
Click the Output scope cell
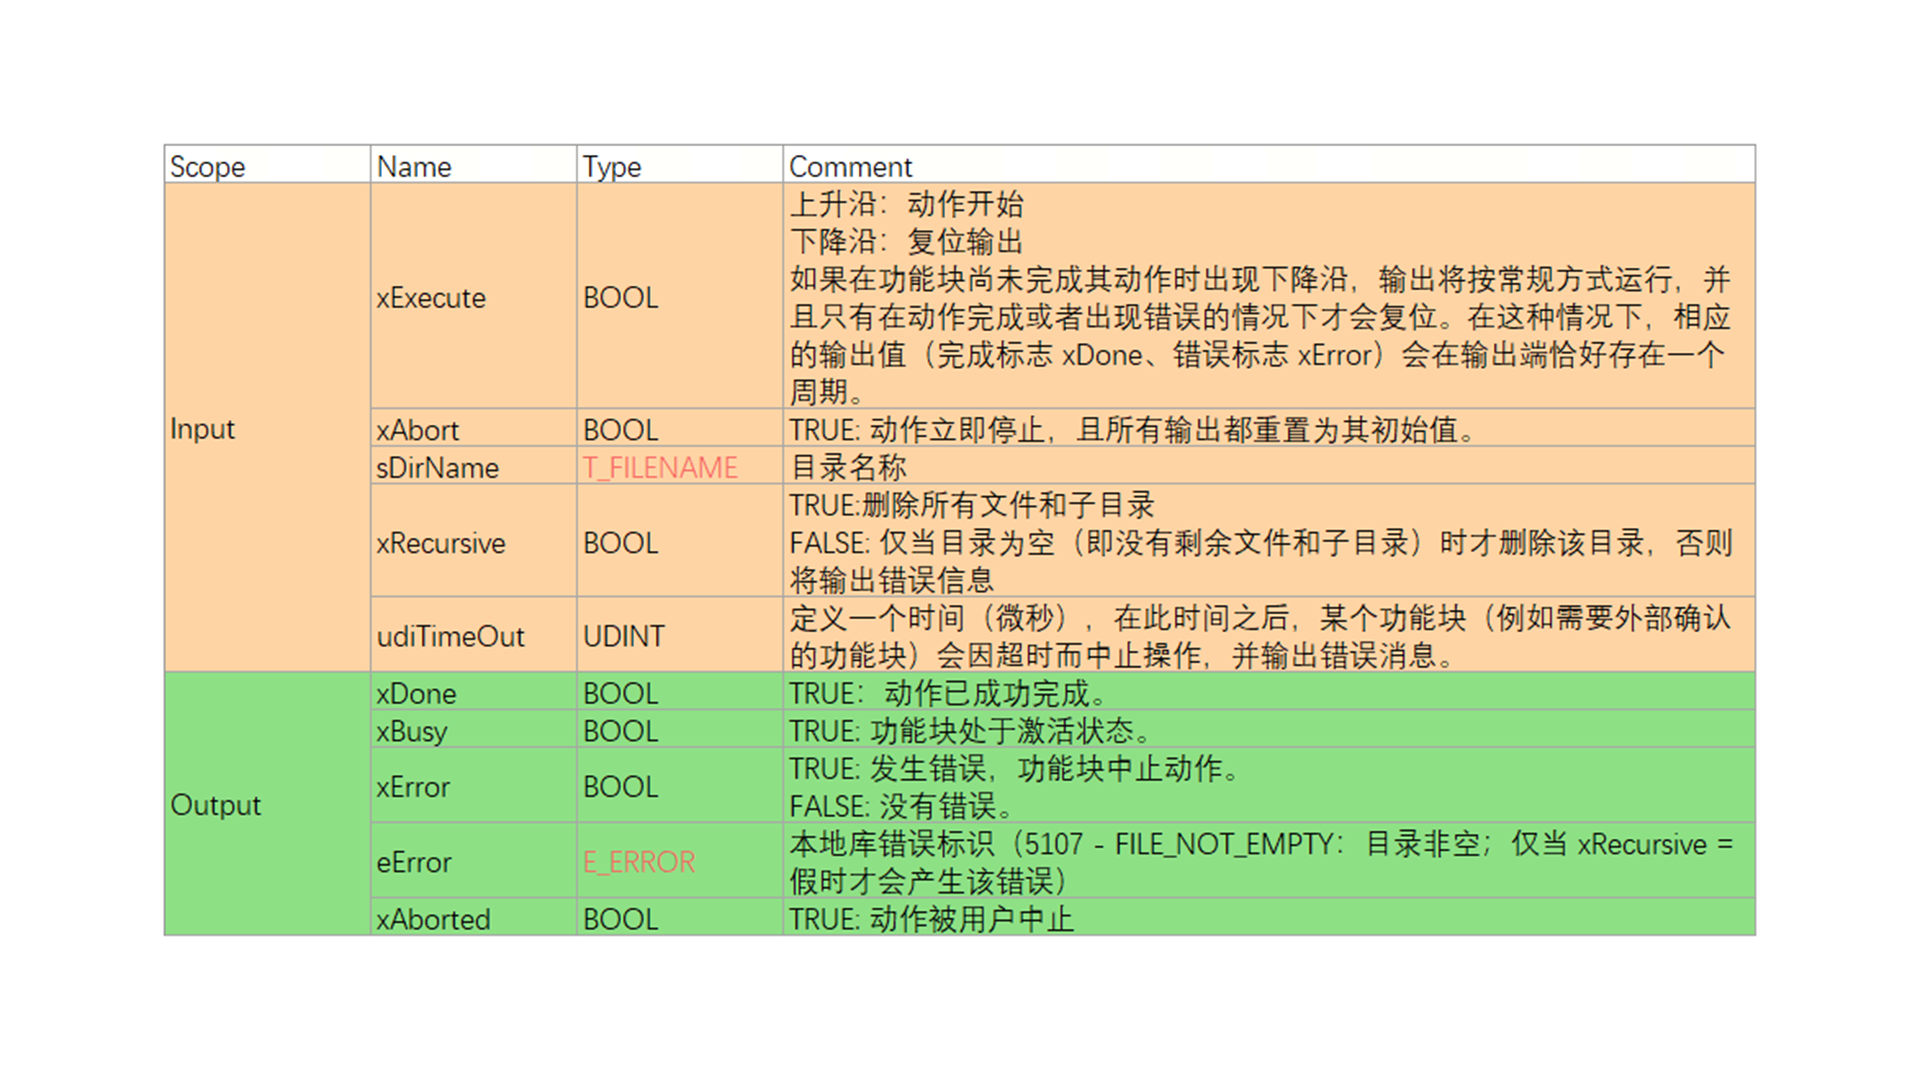pyautogui.click(x=216, y=805)
